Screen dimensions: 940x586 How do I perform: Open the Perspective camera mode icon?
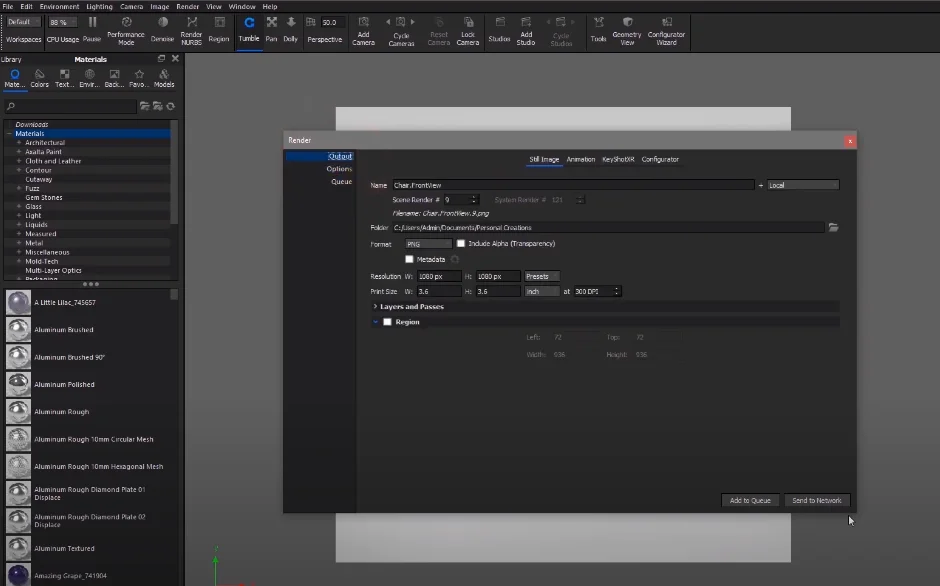point(311,22)
